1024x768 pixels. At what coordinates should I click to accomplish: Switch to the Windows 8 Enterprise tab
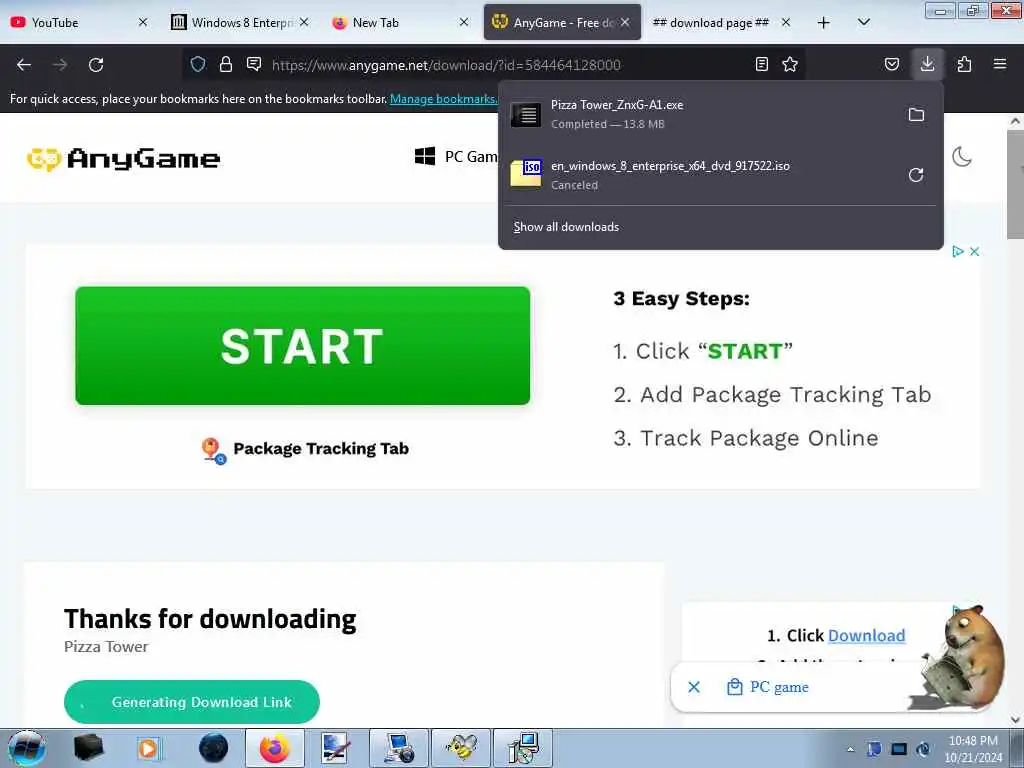pos(239,22)
